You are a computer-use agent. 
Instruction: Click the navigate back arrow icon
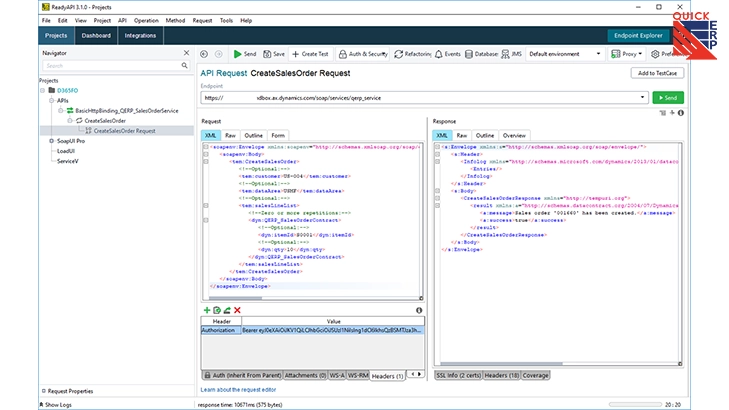204,54
